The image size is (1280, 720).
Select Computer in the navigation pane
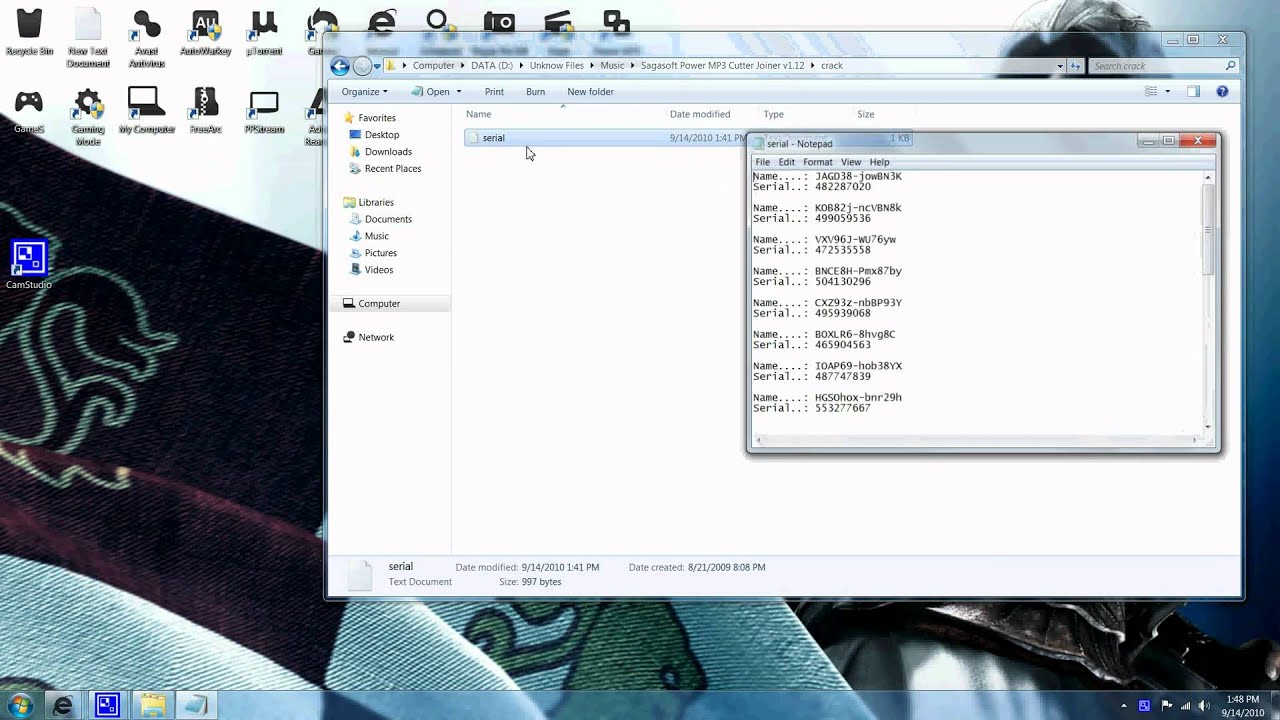pyautogui.click(x=379, y=304)
